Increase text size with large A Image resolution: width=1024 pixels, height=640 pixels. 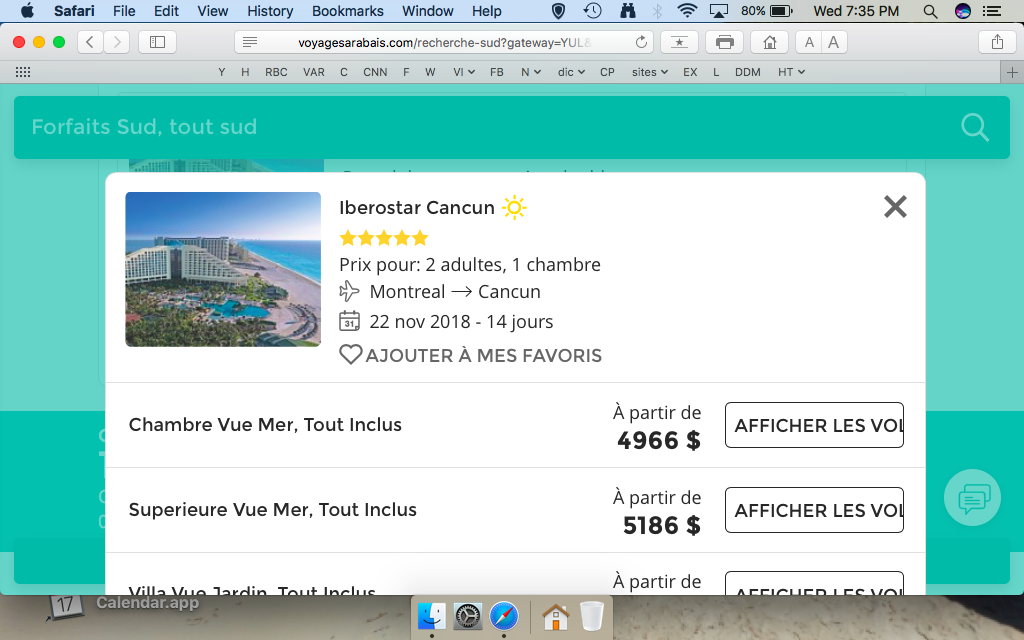point(834,42)
